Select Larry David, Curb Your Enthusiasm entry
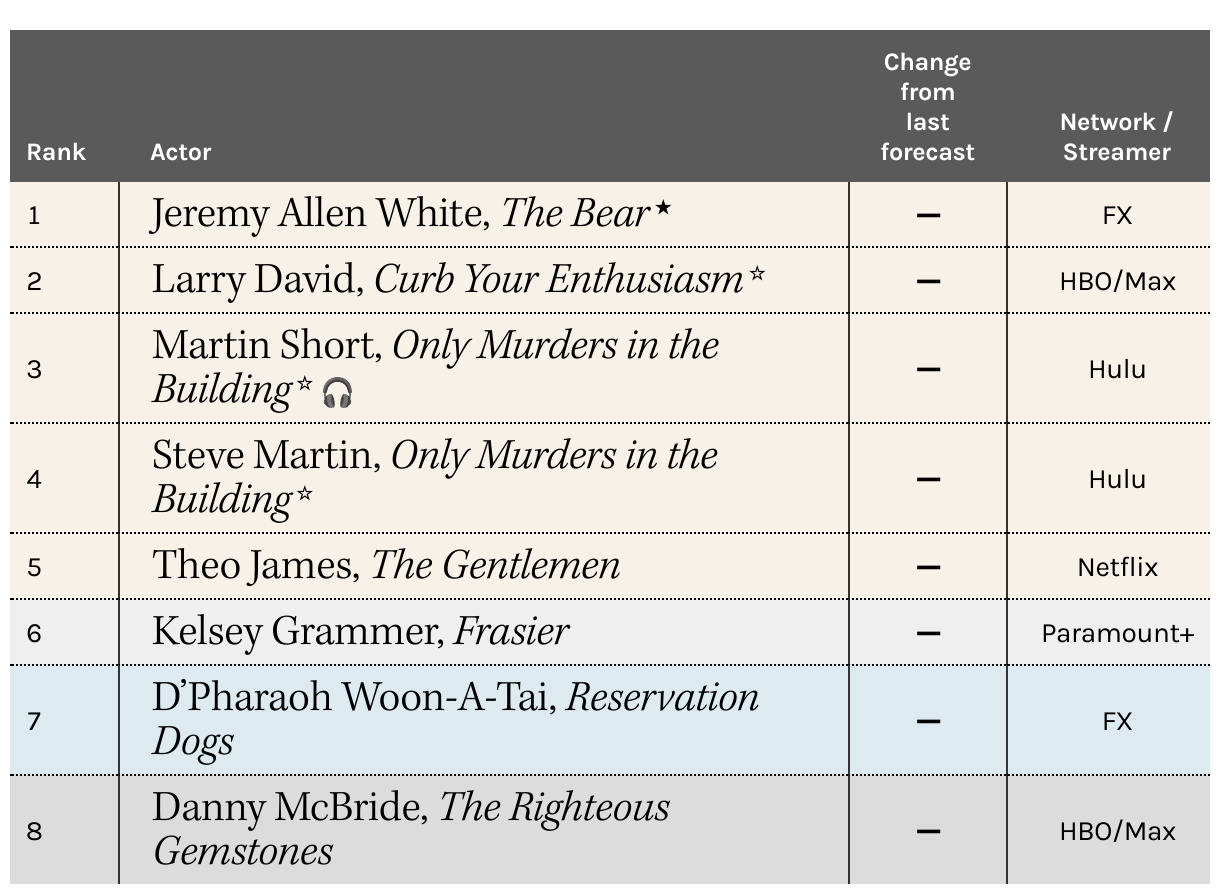Image resolution: width=1220 pixels, height=894 pixels. [458, 279]
